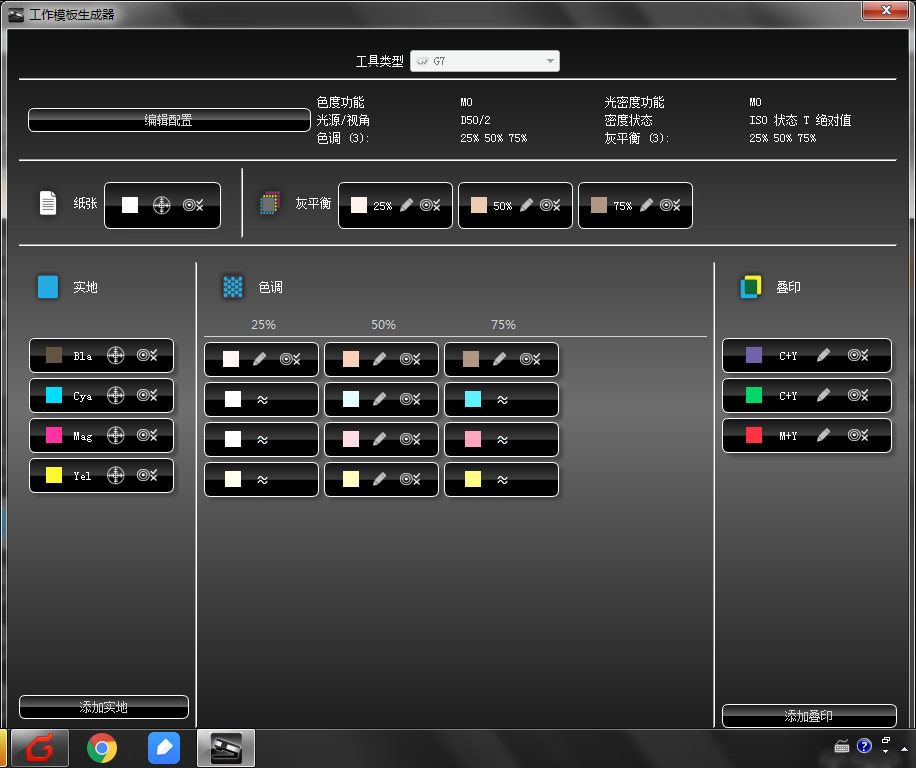
Task: Click the Mag magenta color swatch
Action: (x=54, y=435)
